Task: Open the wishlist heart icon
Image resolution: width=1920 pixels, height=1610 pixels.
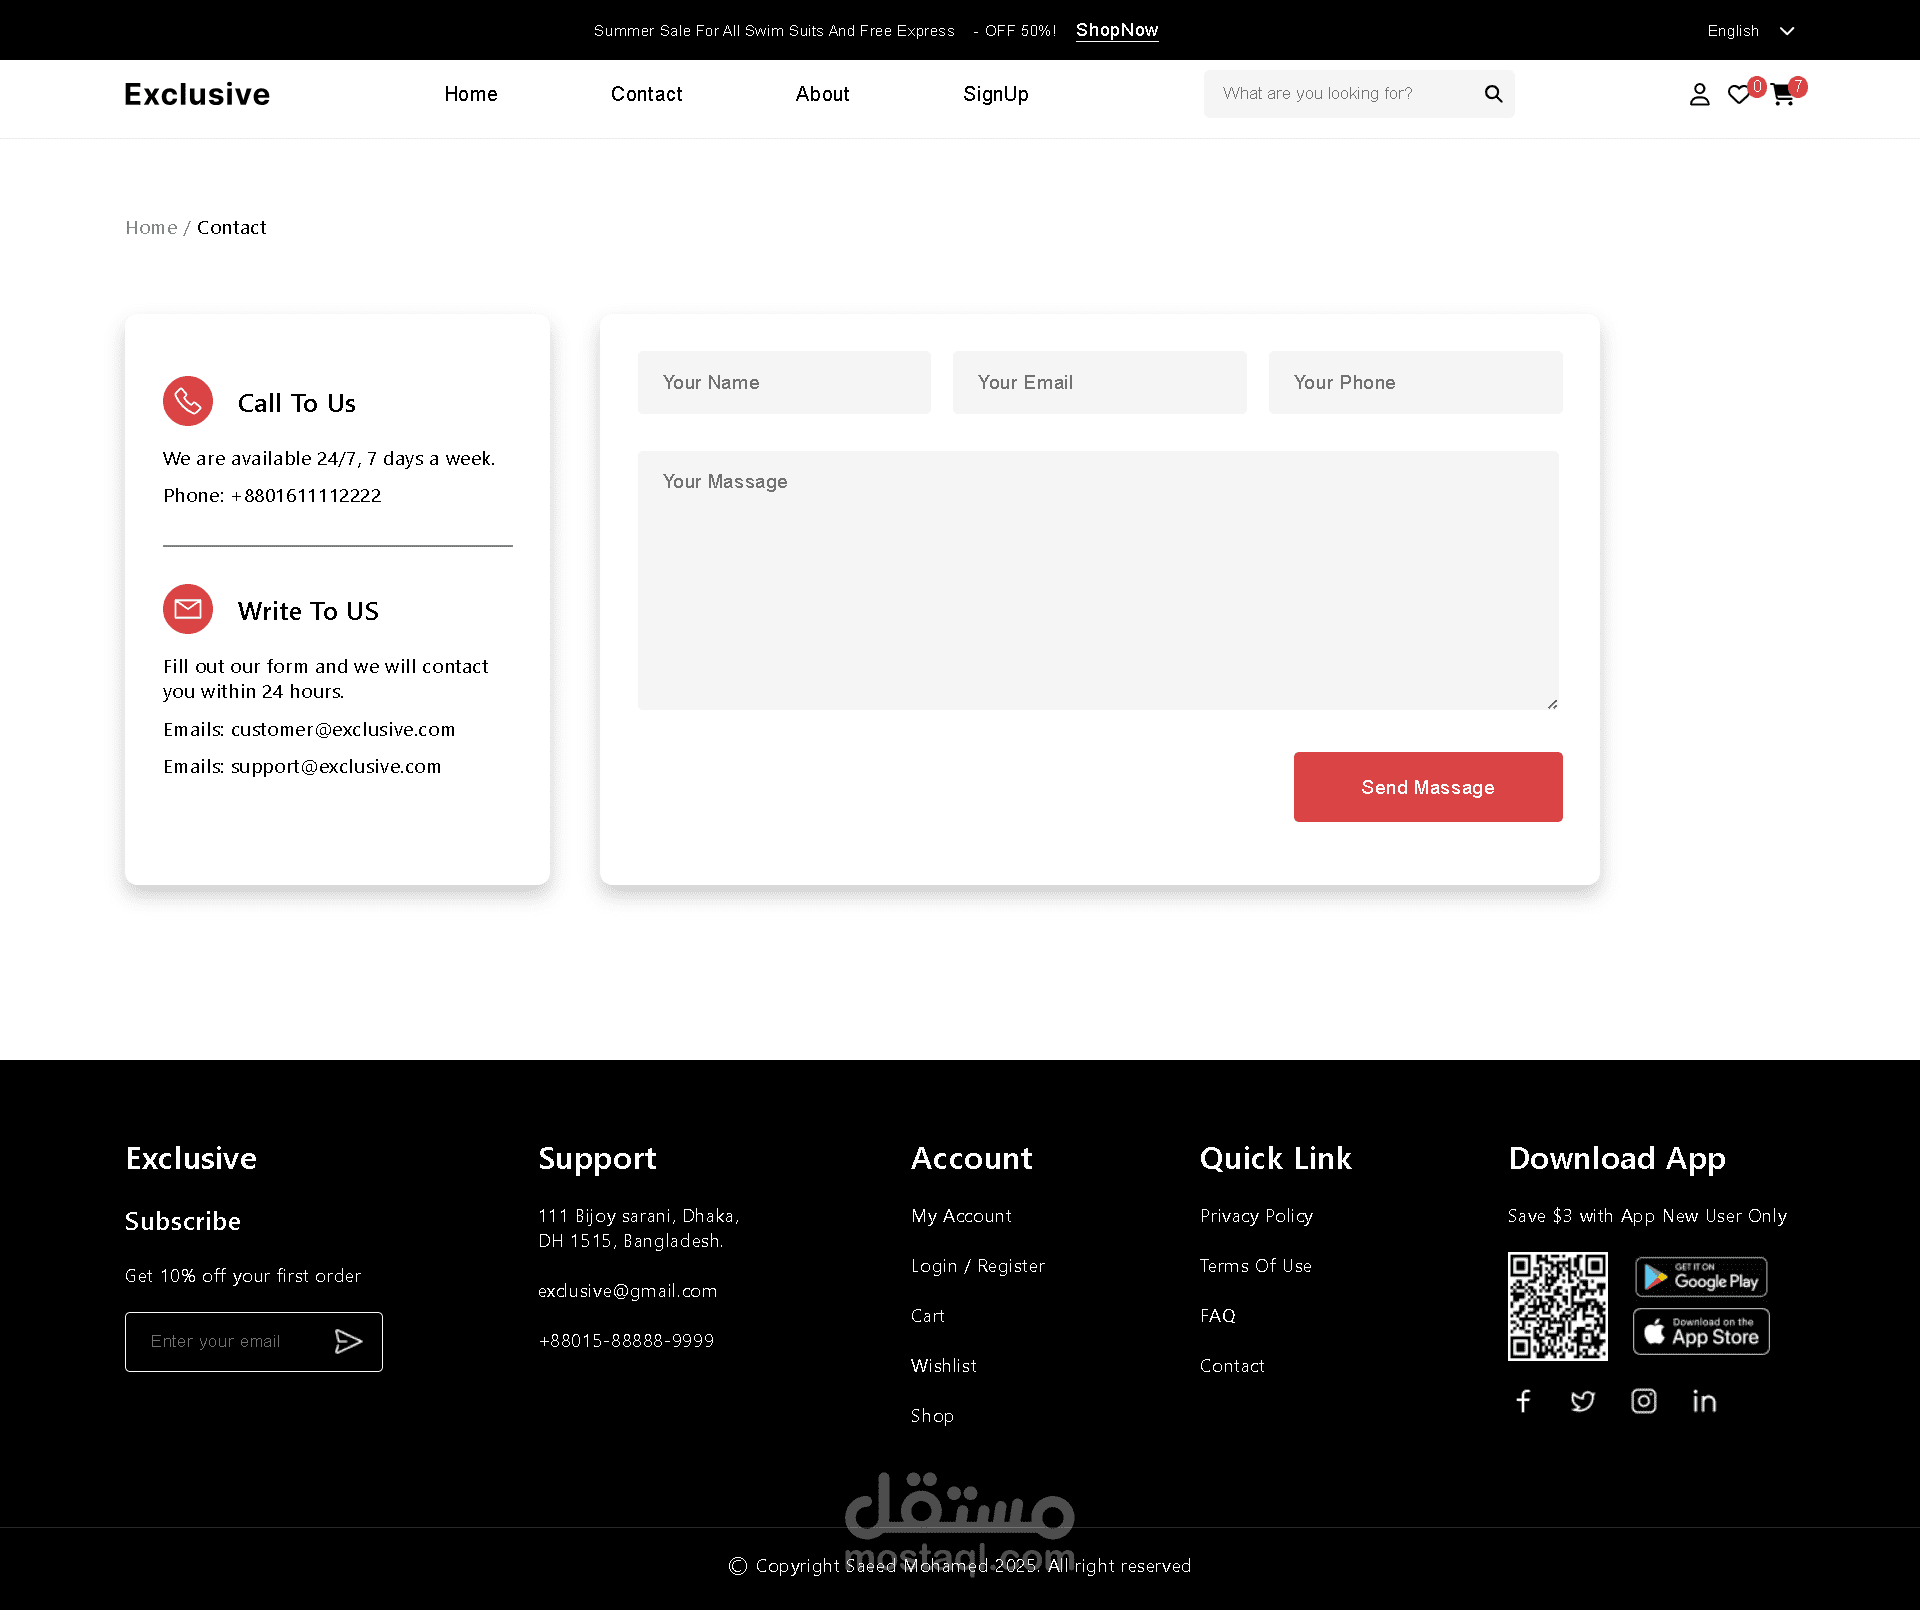Action: coord(1739,95)
